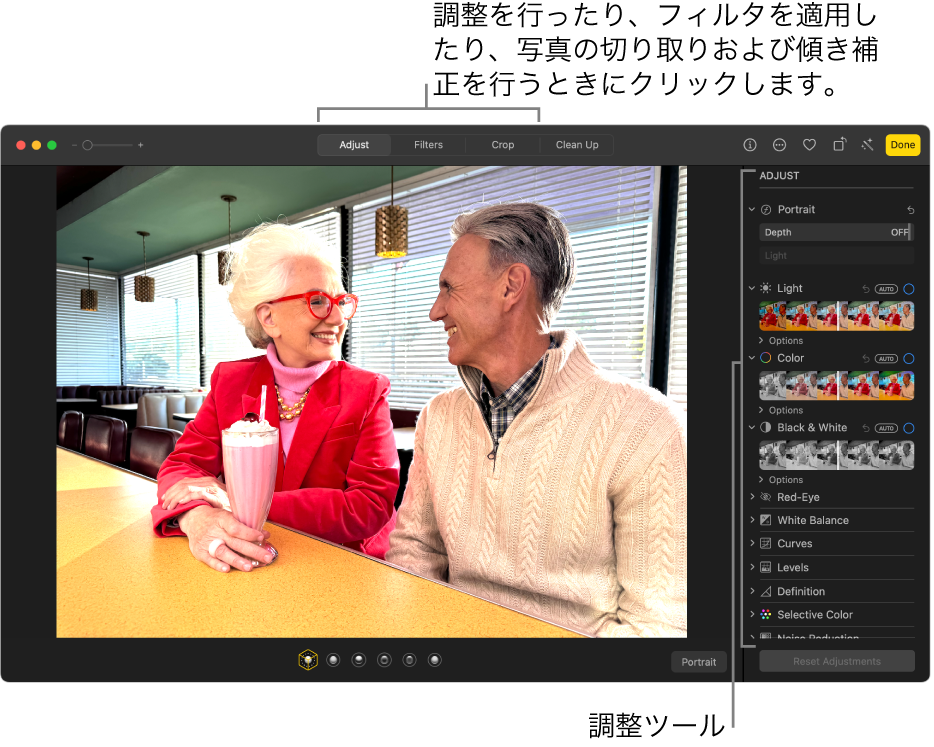
Task: Collapse the Black & White section
Action: (x=754, y=429)
